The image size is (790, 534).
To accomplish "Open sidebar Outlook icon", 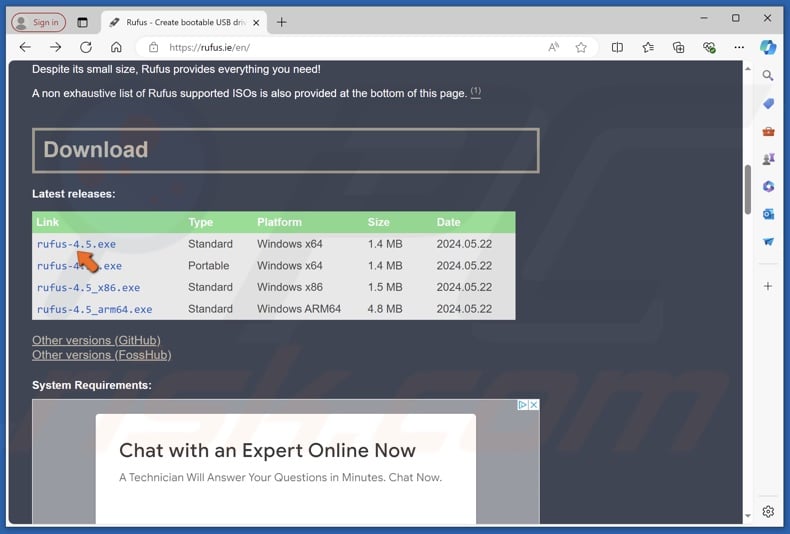I will [x=768, y=214].
